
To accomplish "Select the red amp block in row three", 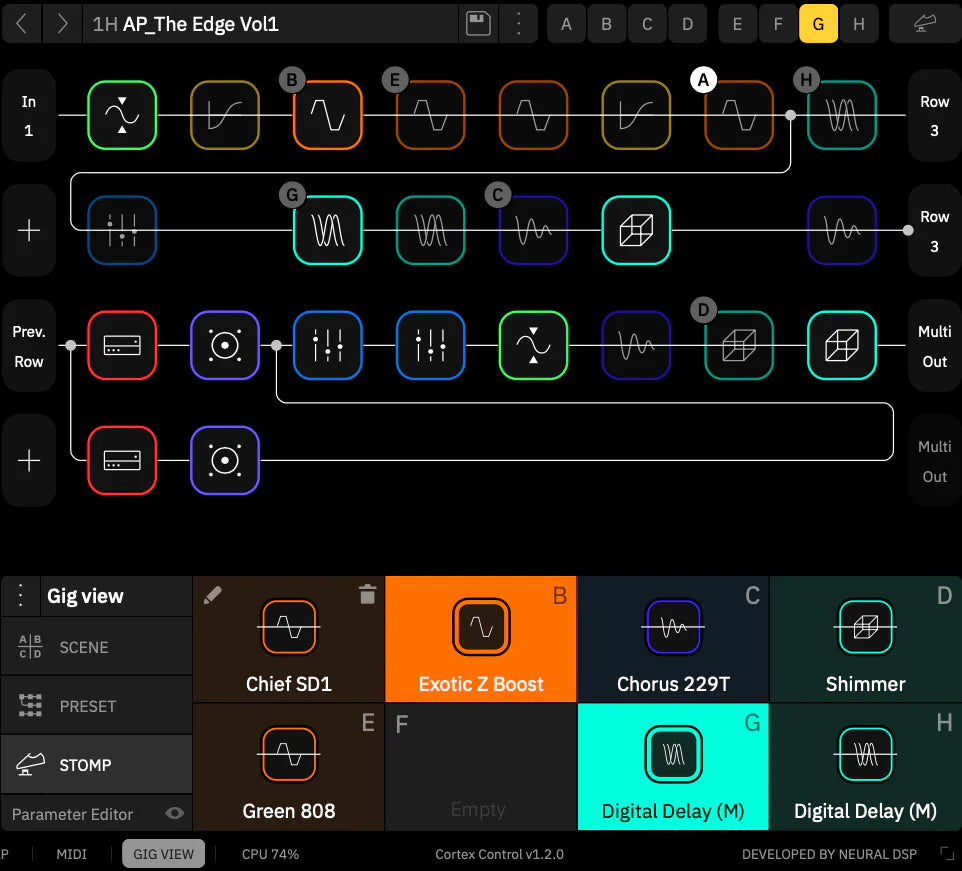I will (122, 345).
